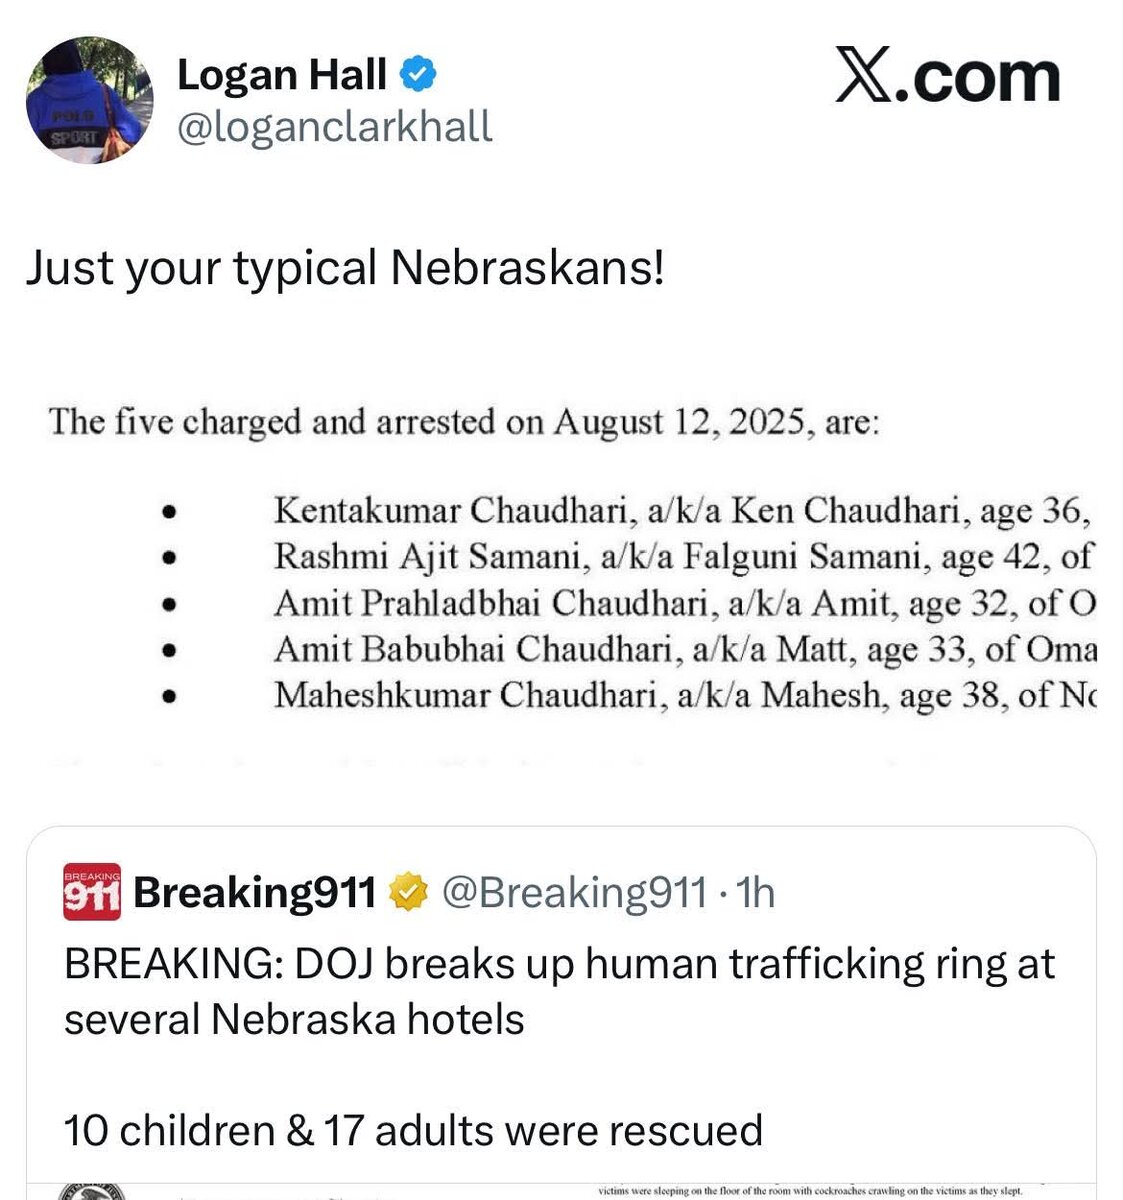1123x1200 pixels.
Task: Click the "10 children & 17 adults were rescued" line
Action: tap(413, 1130)
